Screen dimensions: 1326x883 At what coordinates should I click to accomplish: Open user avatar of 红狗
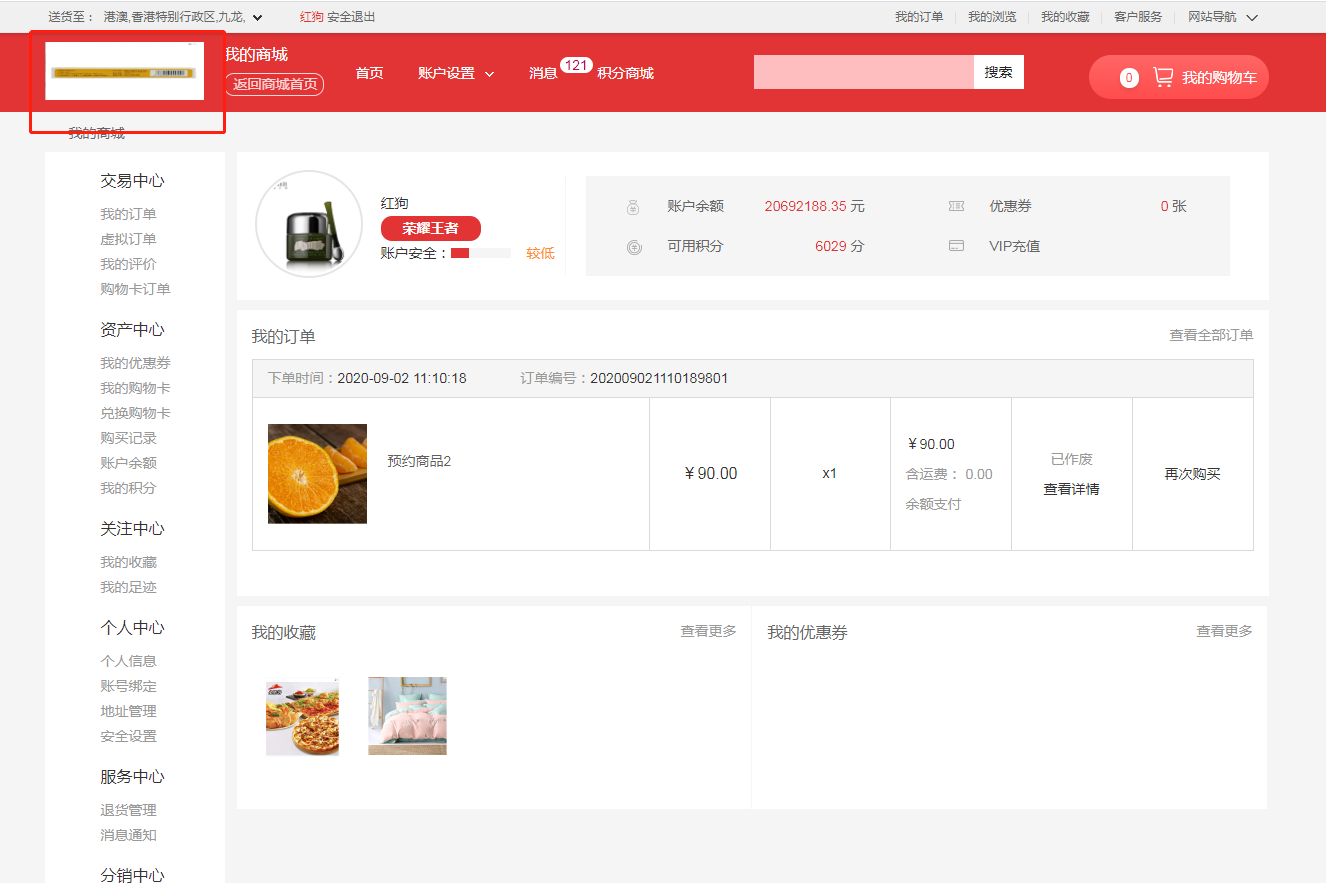point(309,223)
